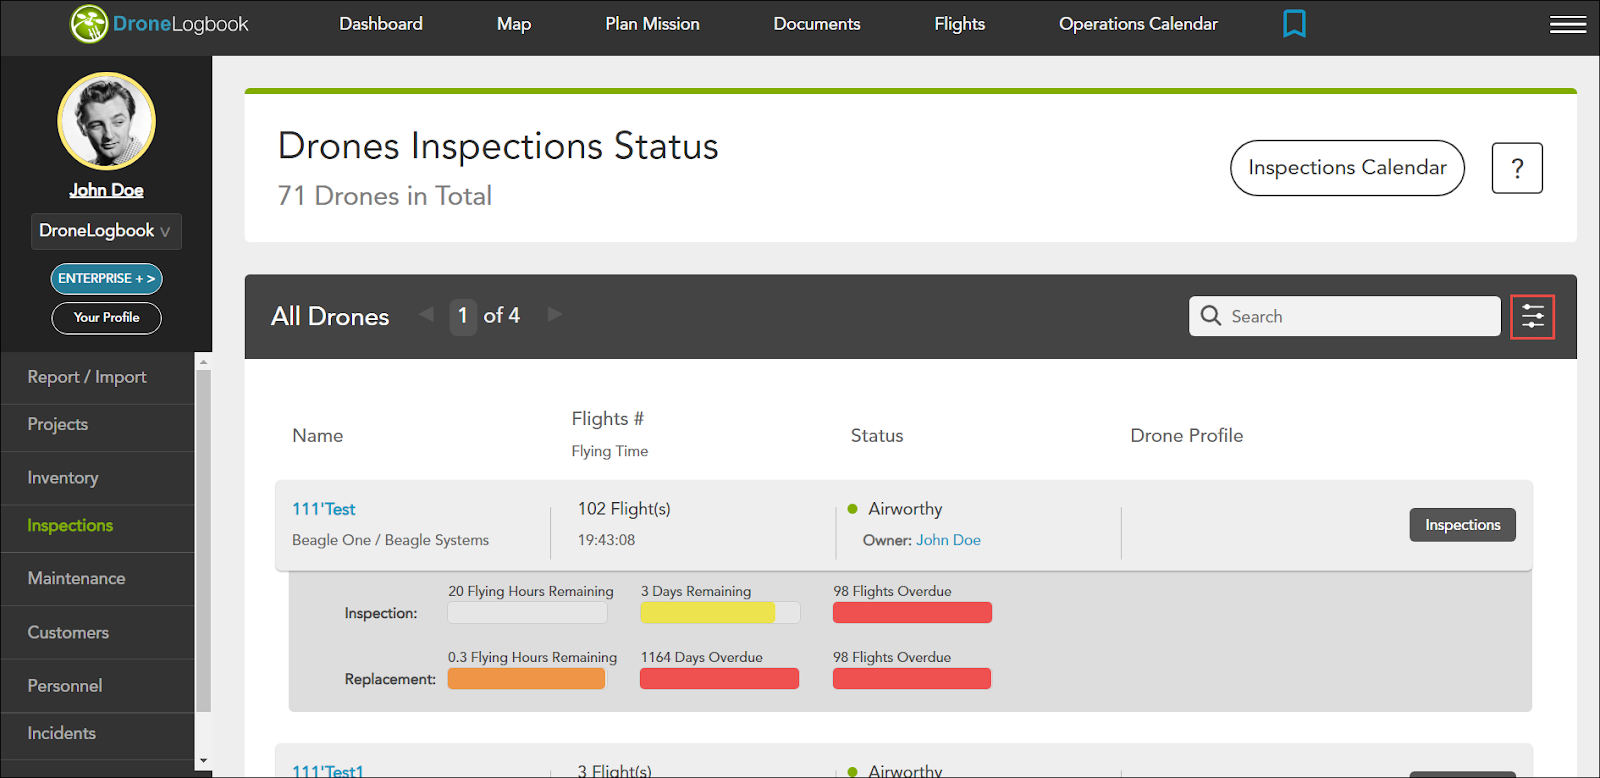Click inspection 98 Flights Overdue red bar
1600x778 pixels.
click(x=912, y=612)
